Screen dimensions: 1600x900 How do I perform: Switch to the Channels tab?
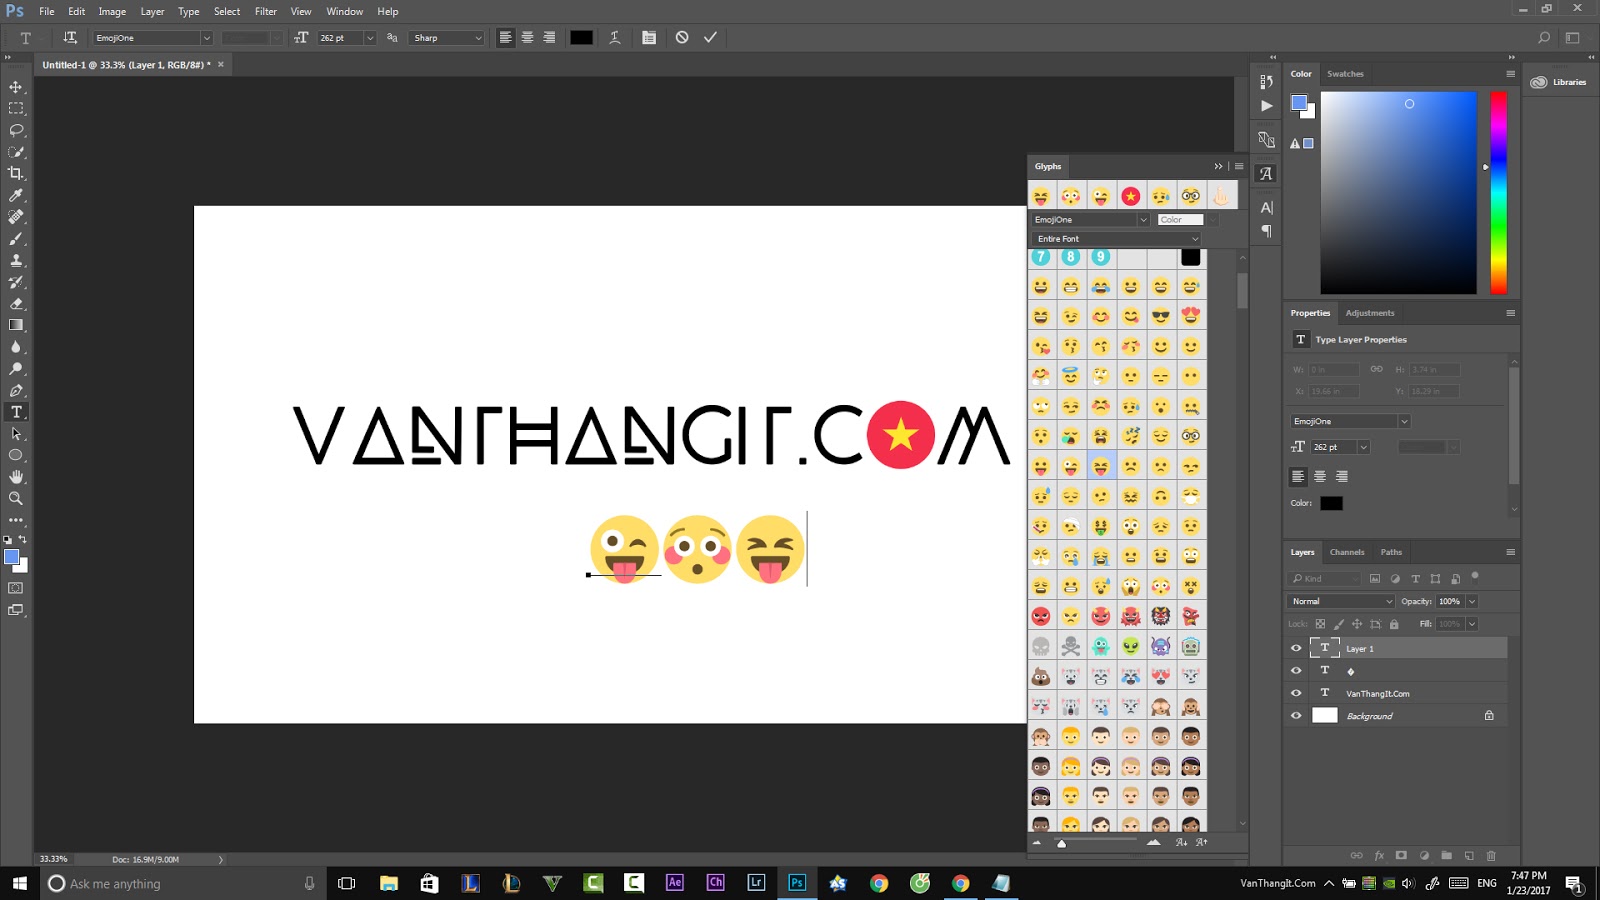tap(1347, 552)
